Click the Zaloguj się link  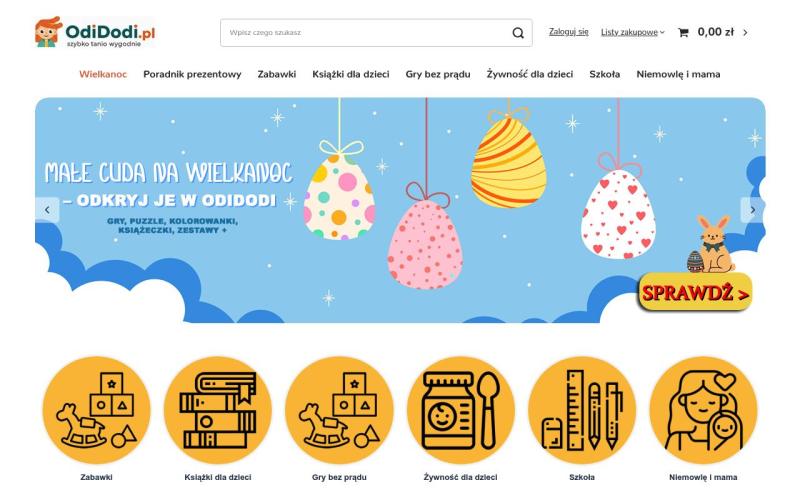[x=568, y=32]
